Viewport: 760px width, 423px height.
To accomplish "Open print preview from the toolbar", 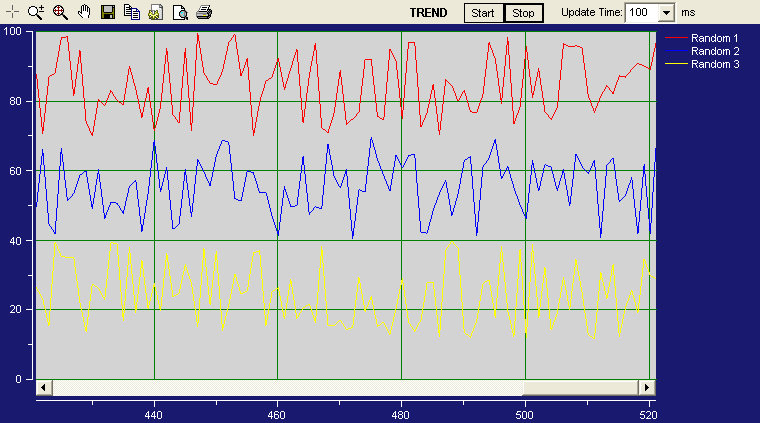I will pyautogui.click(x=180, y=13).
